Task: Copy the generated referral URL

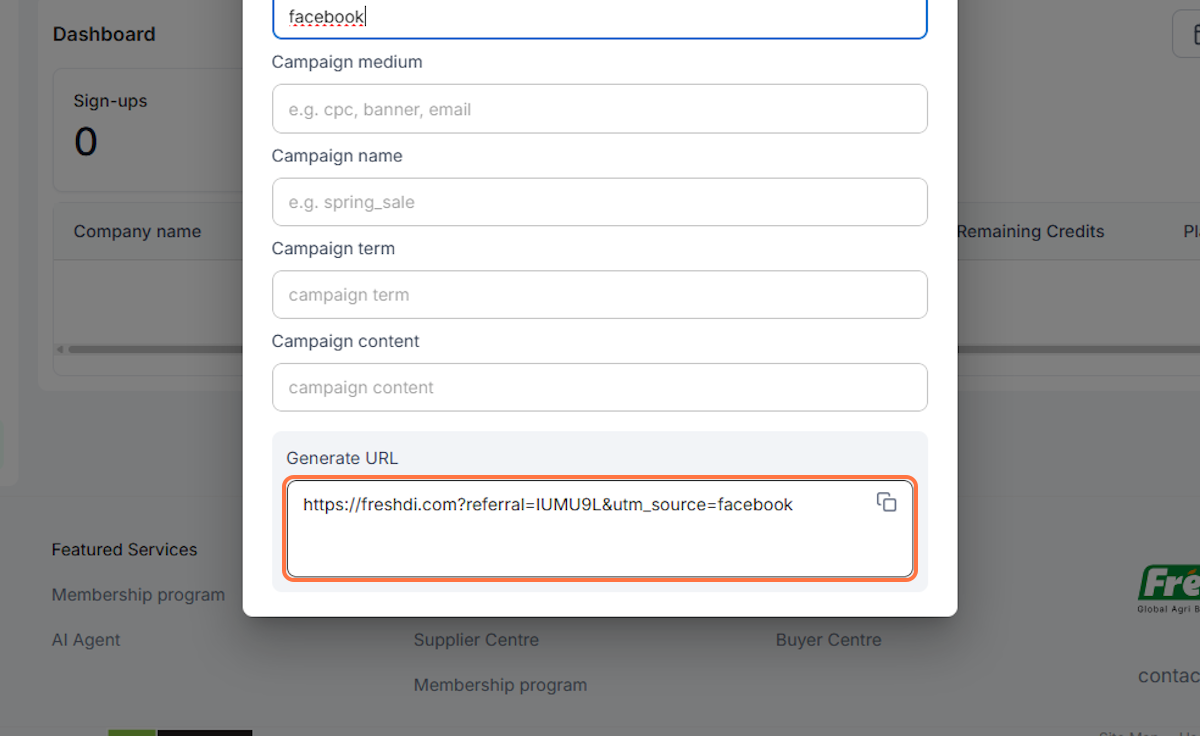Action: [x=886, y=502]
